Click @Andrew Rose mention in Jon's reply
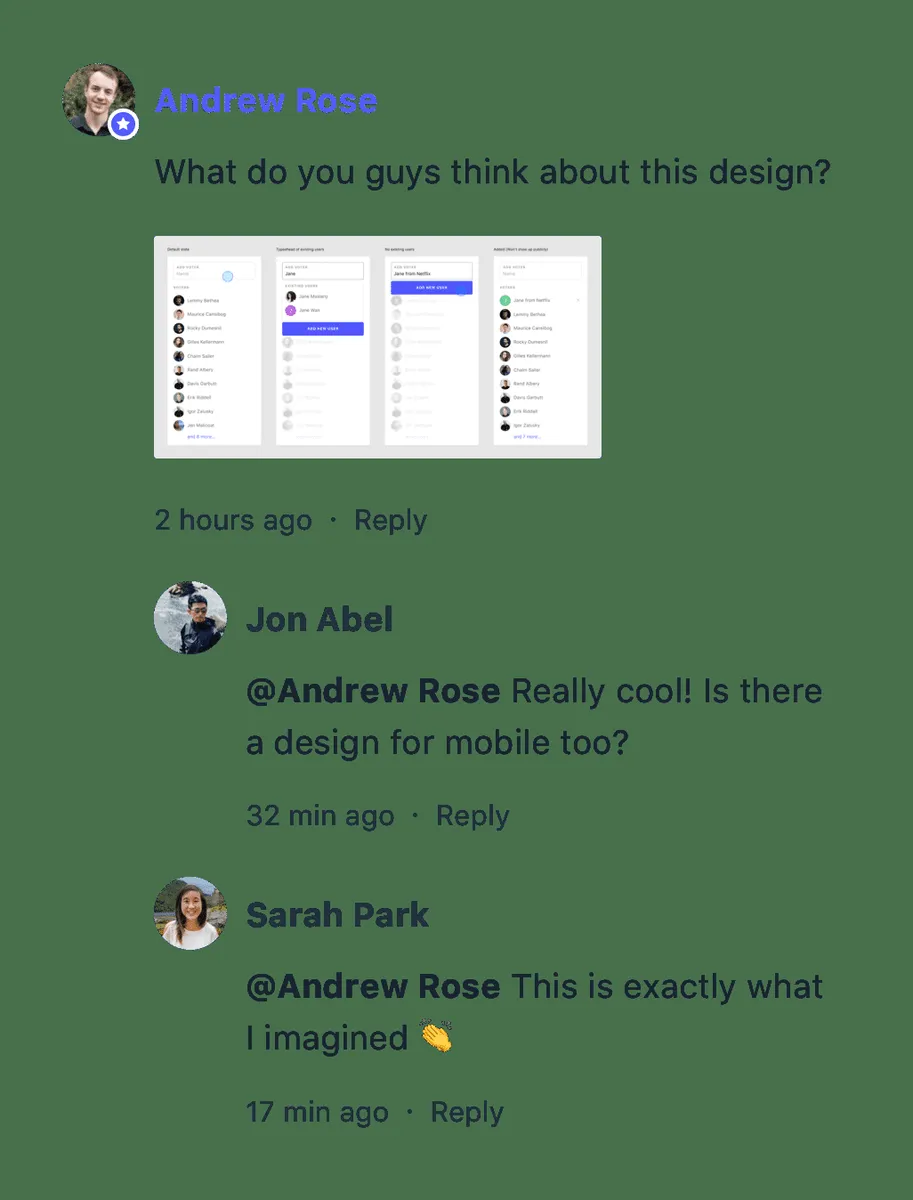This screenshot has width=913, height=1200. pyautogui.click(x=373, y=691)
